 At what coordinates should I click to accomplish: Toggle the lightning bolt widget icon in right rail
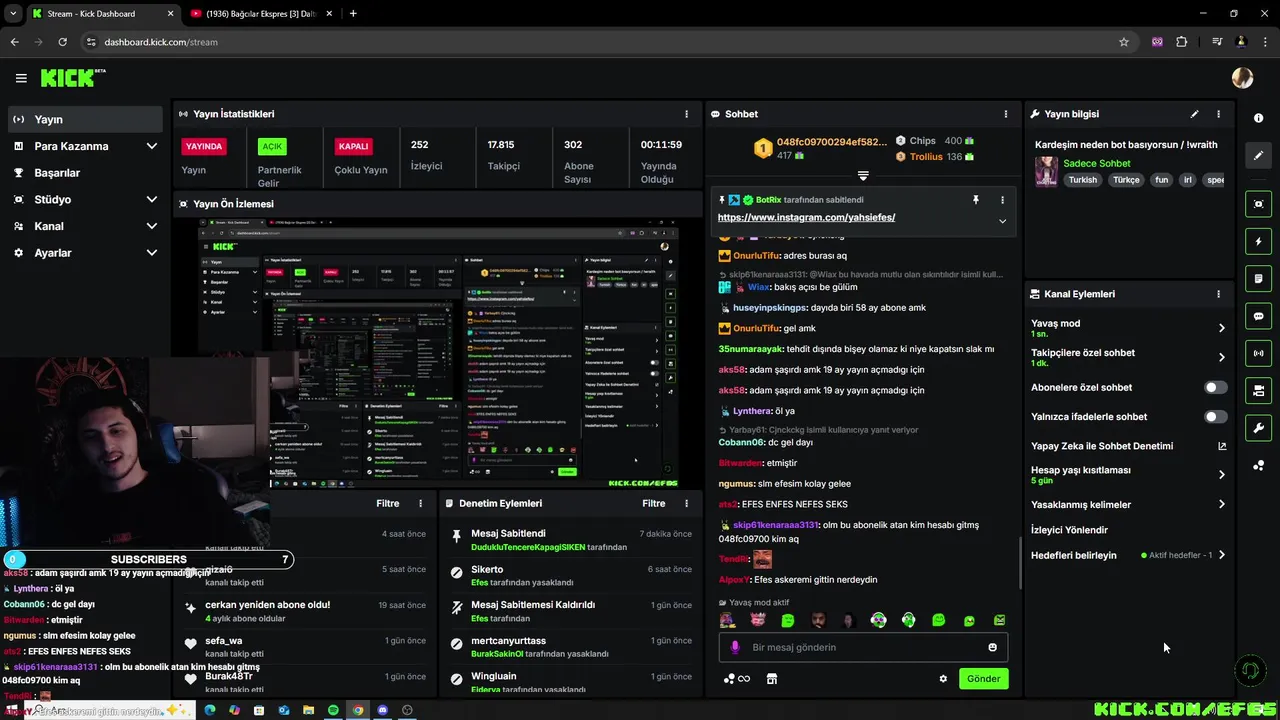pyautogui.click(x=1258, y=241)
